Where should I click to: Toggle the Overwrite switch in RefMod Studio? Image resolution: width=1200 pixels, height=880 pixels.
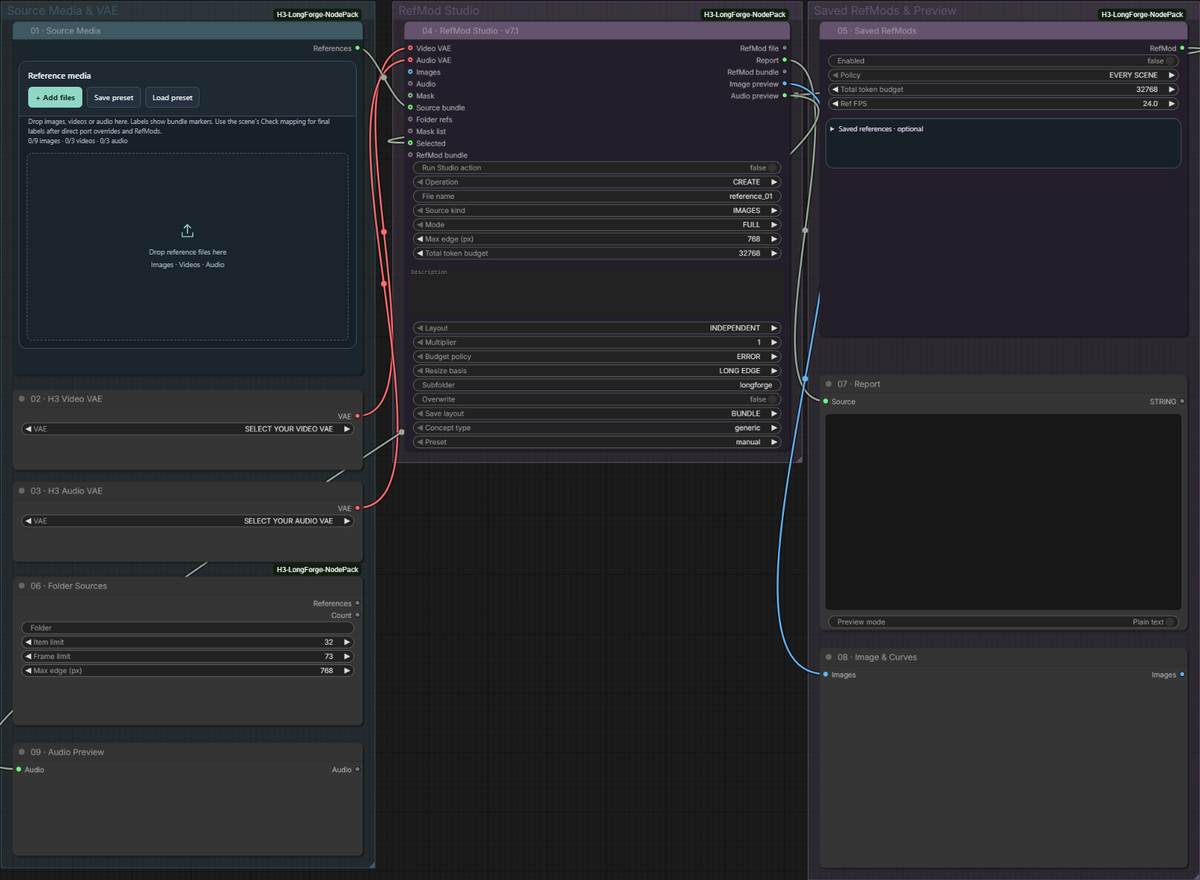[x=772, y=399]
